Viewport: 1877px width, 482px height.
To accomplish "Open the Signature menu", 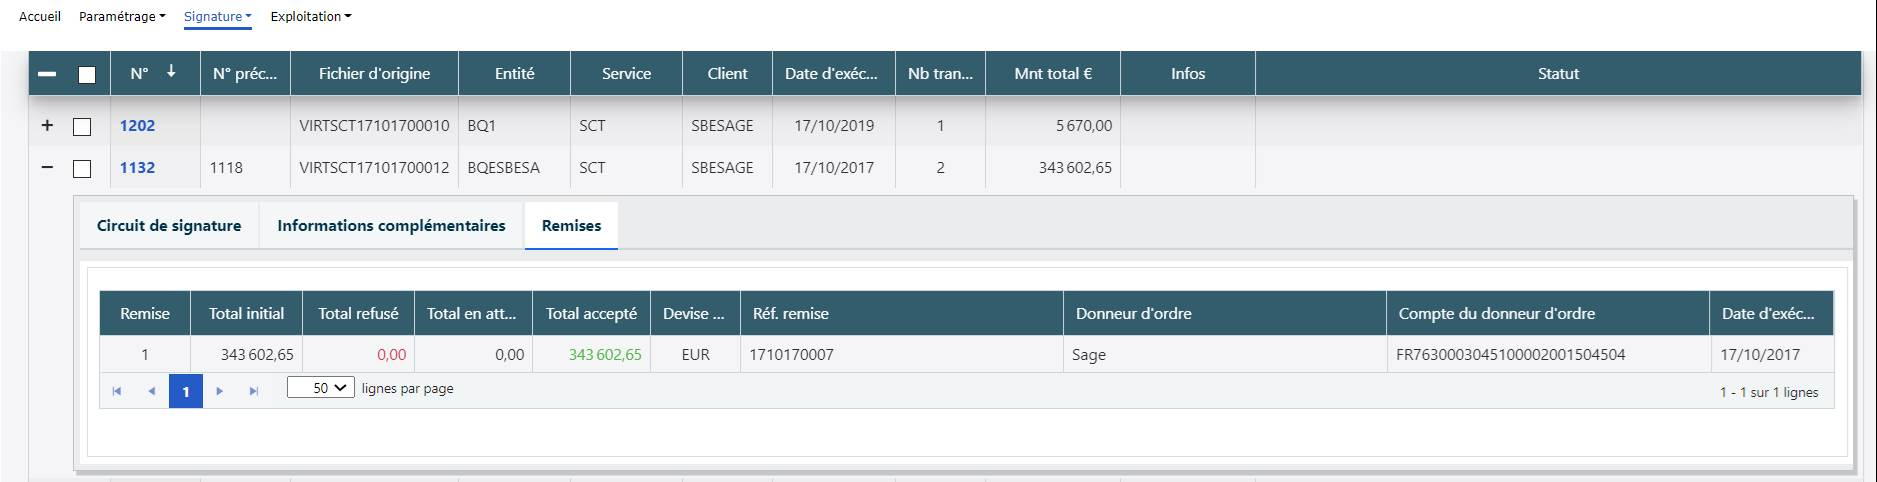I will pyautogui.click(x=217, y=17).
